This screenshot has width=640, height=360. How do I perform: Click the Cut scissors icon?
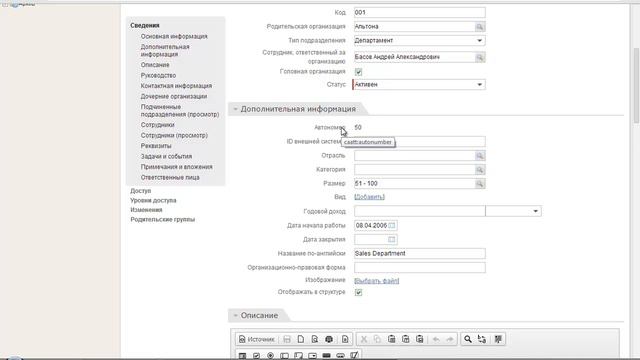pos(364,339)
